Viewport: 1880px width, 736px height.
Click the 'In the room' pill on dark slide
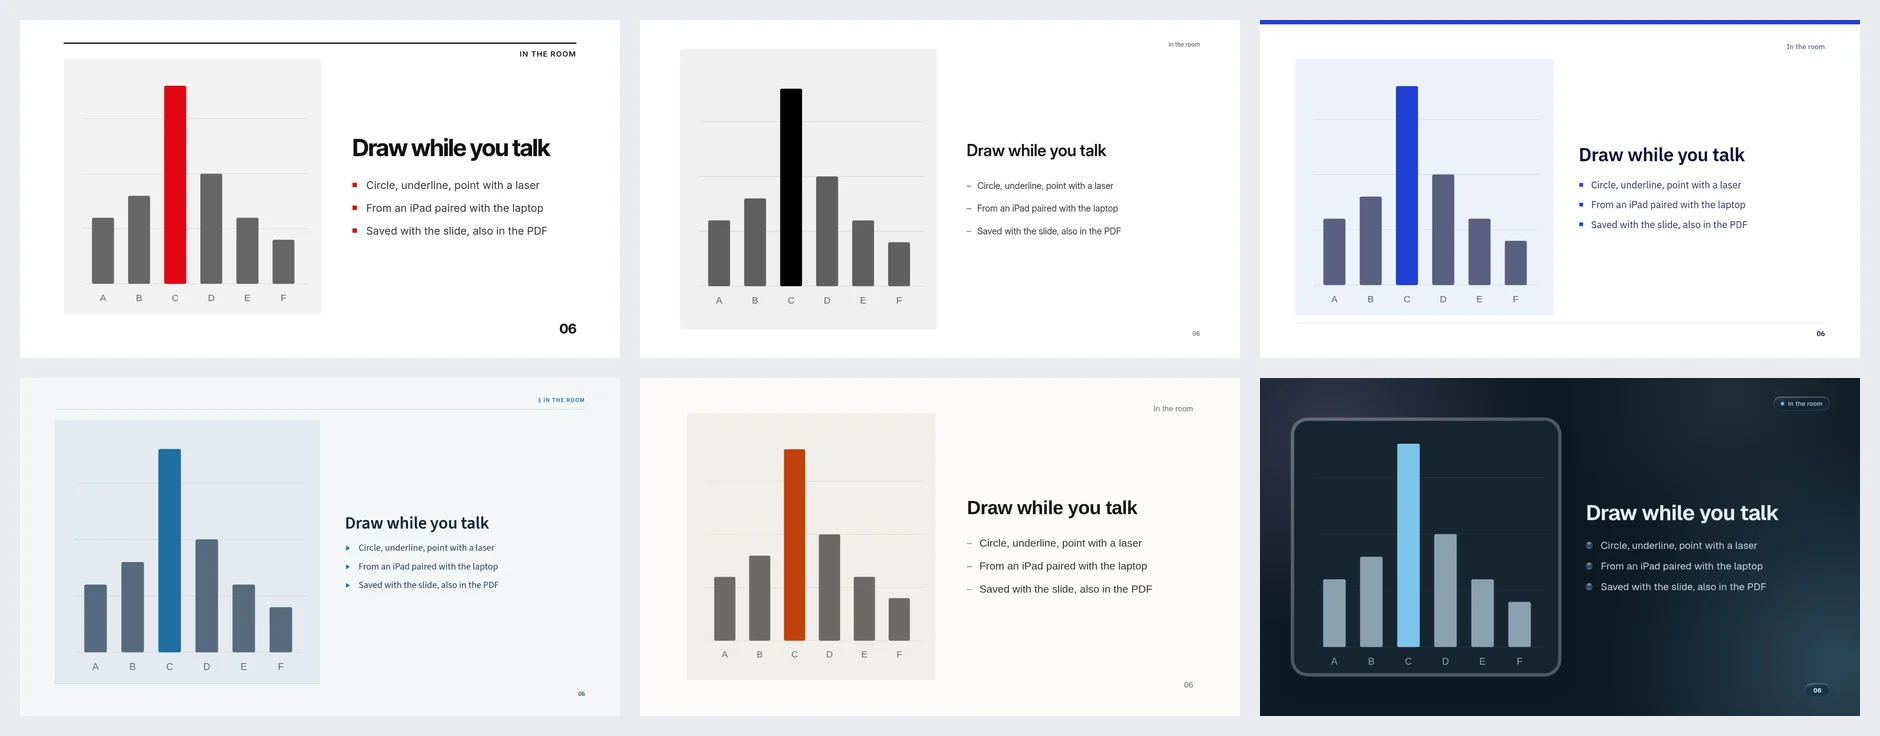point(1802,404)
